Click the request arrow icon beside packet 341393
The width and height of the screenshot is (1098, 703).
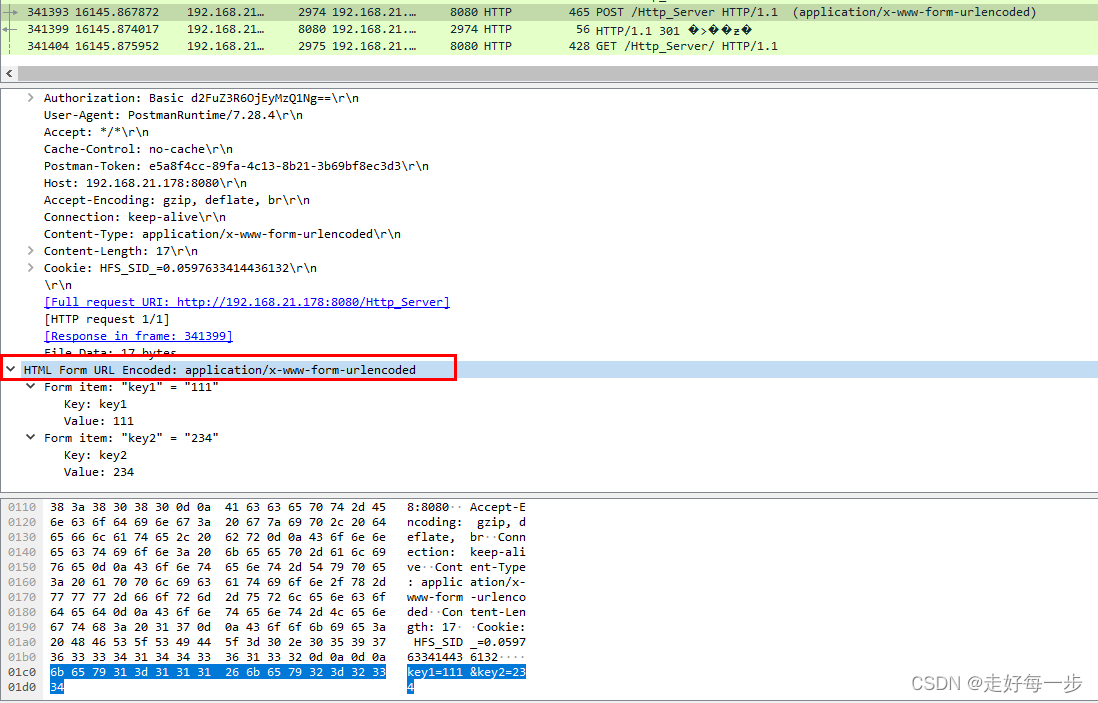(8, 11)
